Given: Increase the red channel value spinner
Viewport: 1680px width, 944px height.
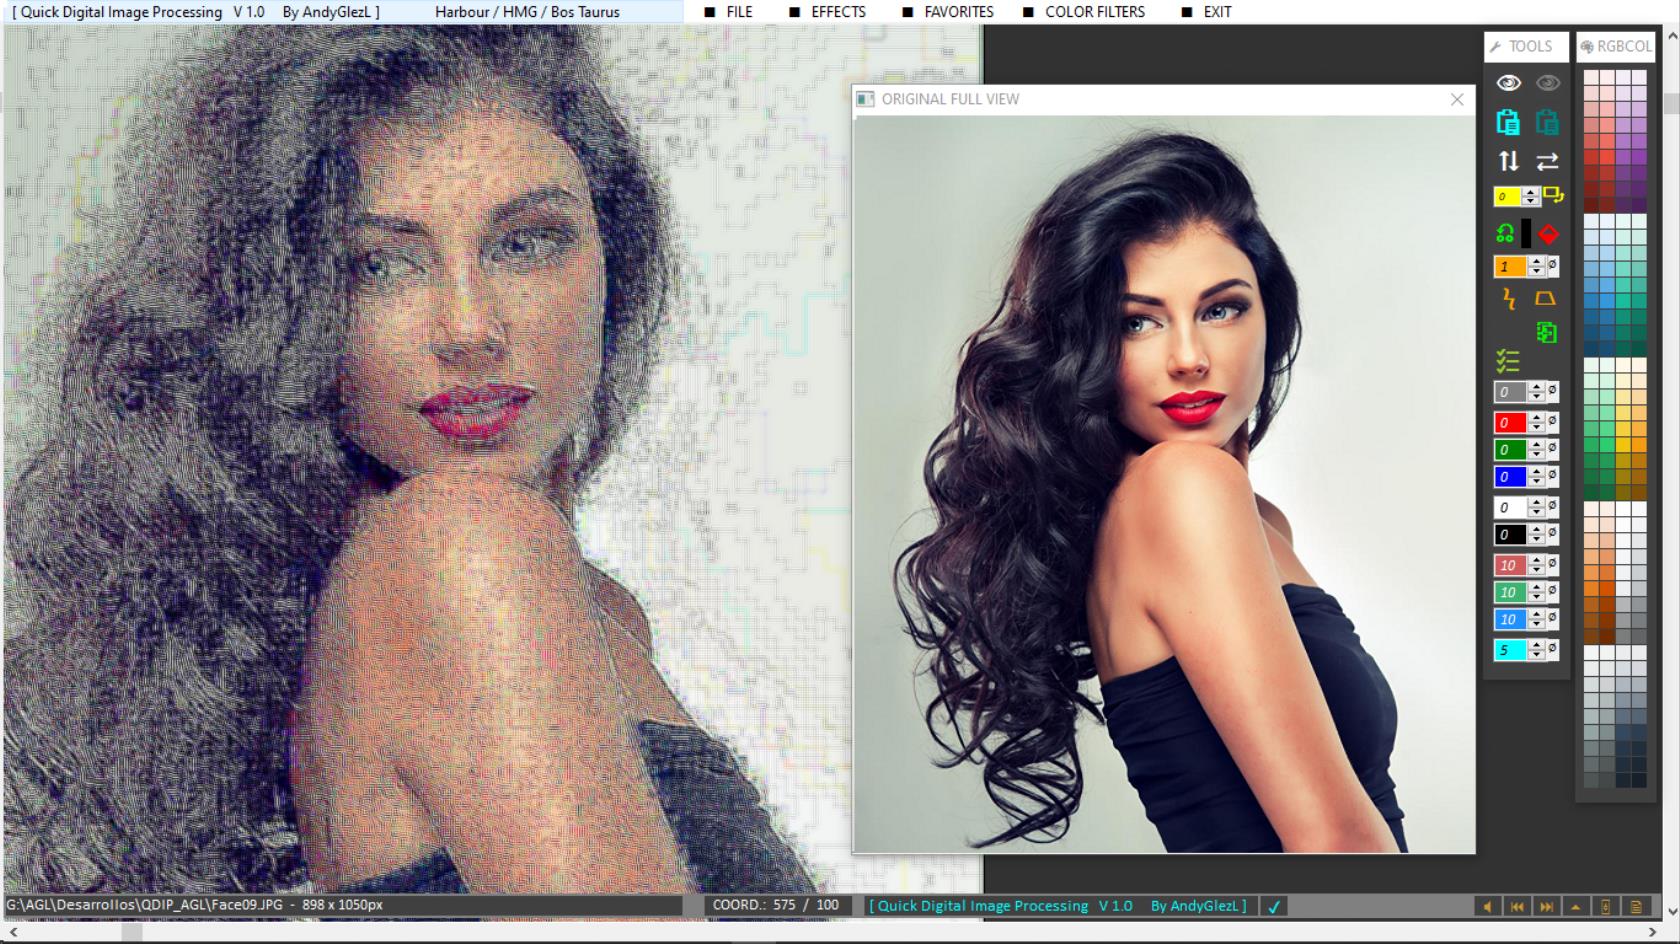Looking at the screenshot, I should [x=1537, y=417].
